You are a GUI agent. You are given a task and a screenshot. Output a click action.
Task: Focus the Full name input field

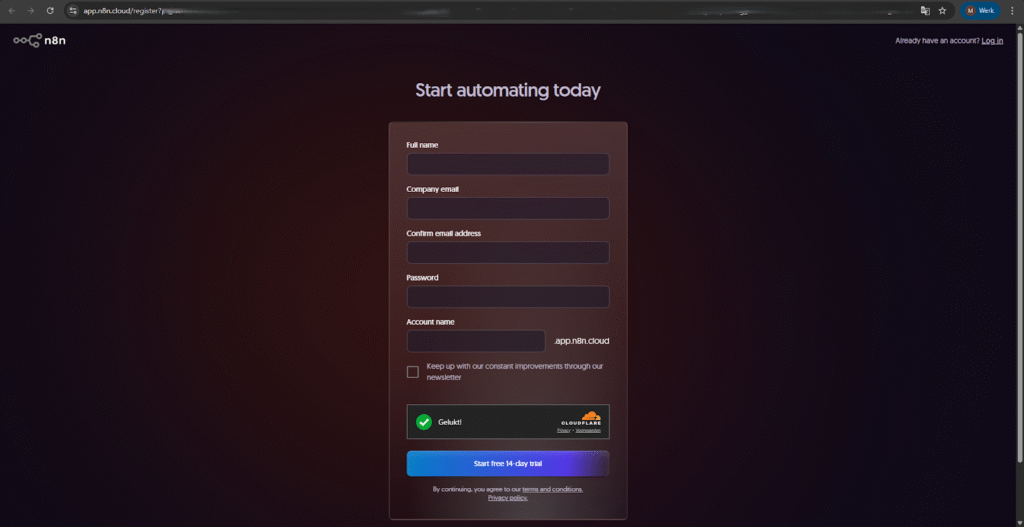coord(507,164)
